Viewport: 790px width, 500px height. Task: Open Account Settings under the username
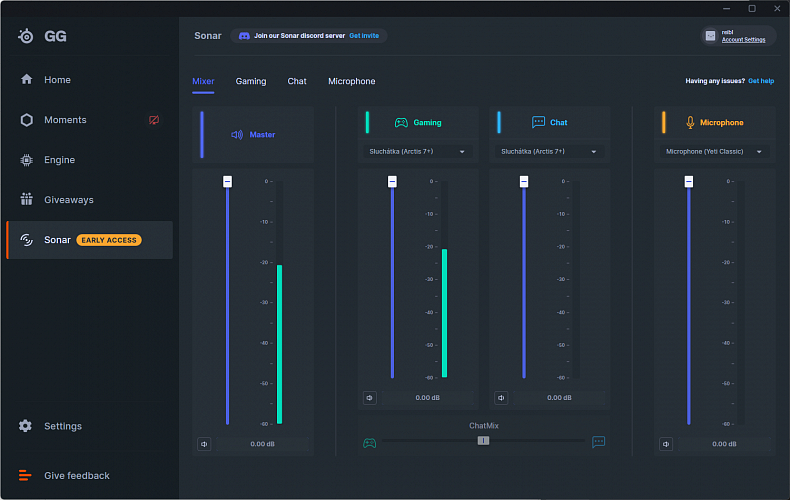point(743,40)
